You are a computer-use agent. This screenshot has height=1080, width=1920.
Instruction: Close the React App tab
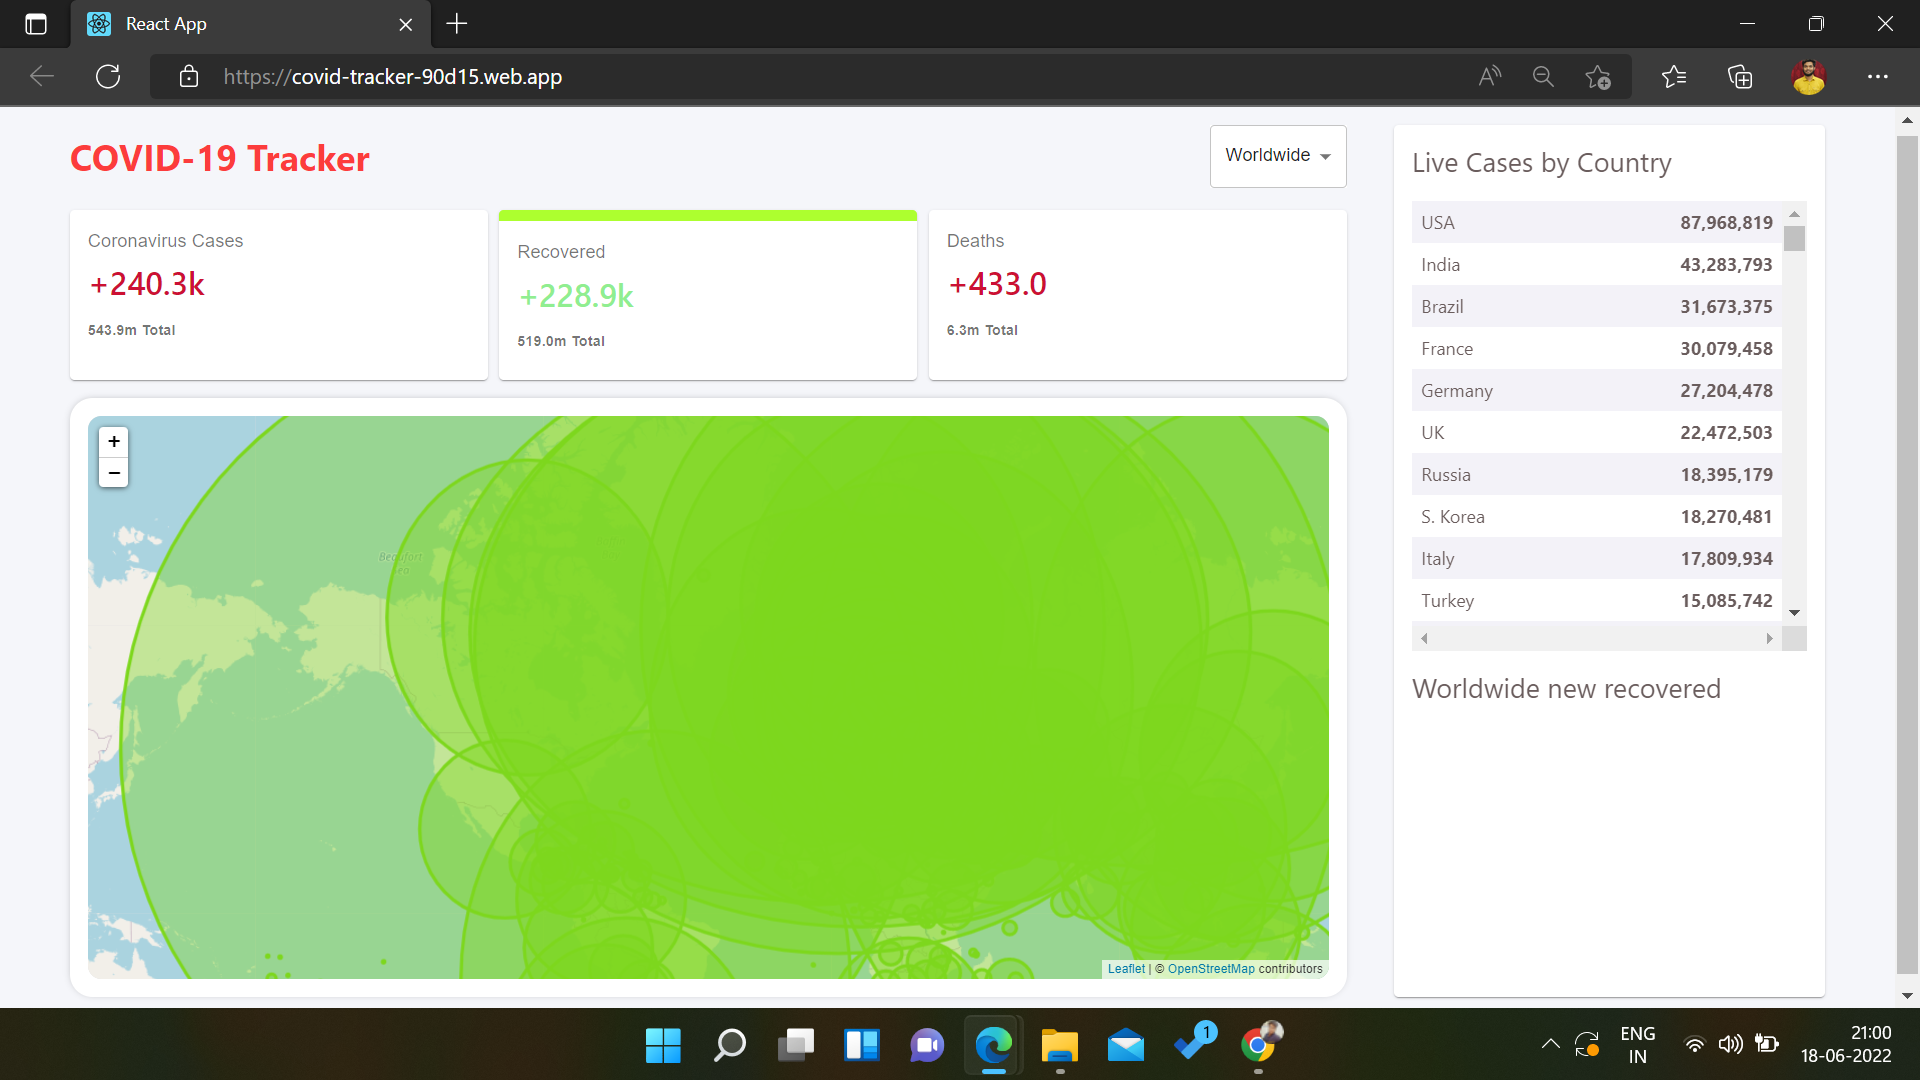[x=406, y=25]
